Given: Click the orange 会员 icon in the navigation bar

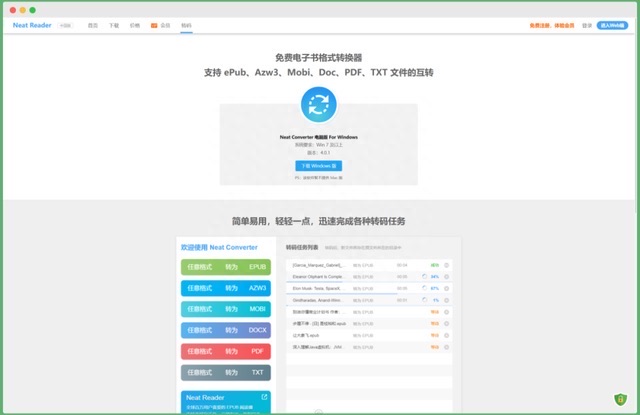Looking at the screenshot, I should [154, 24].
